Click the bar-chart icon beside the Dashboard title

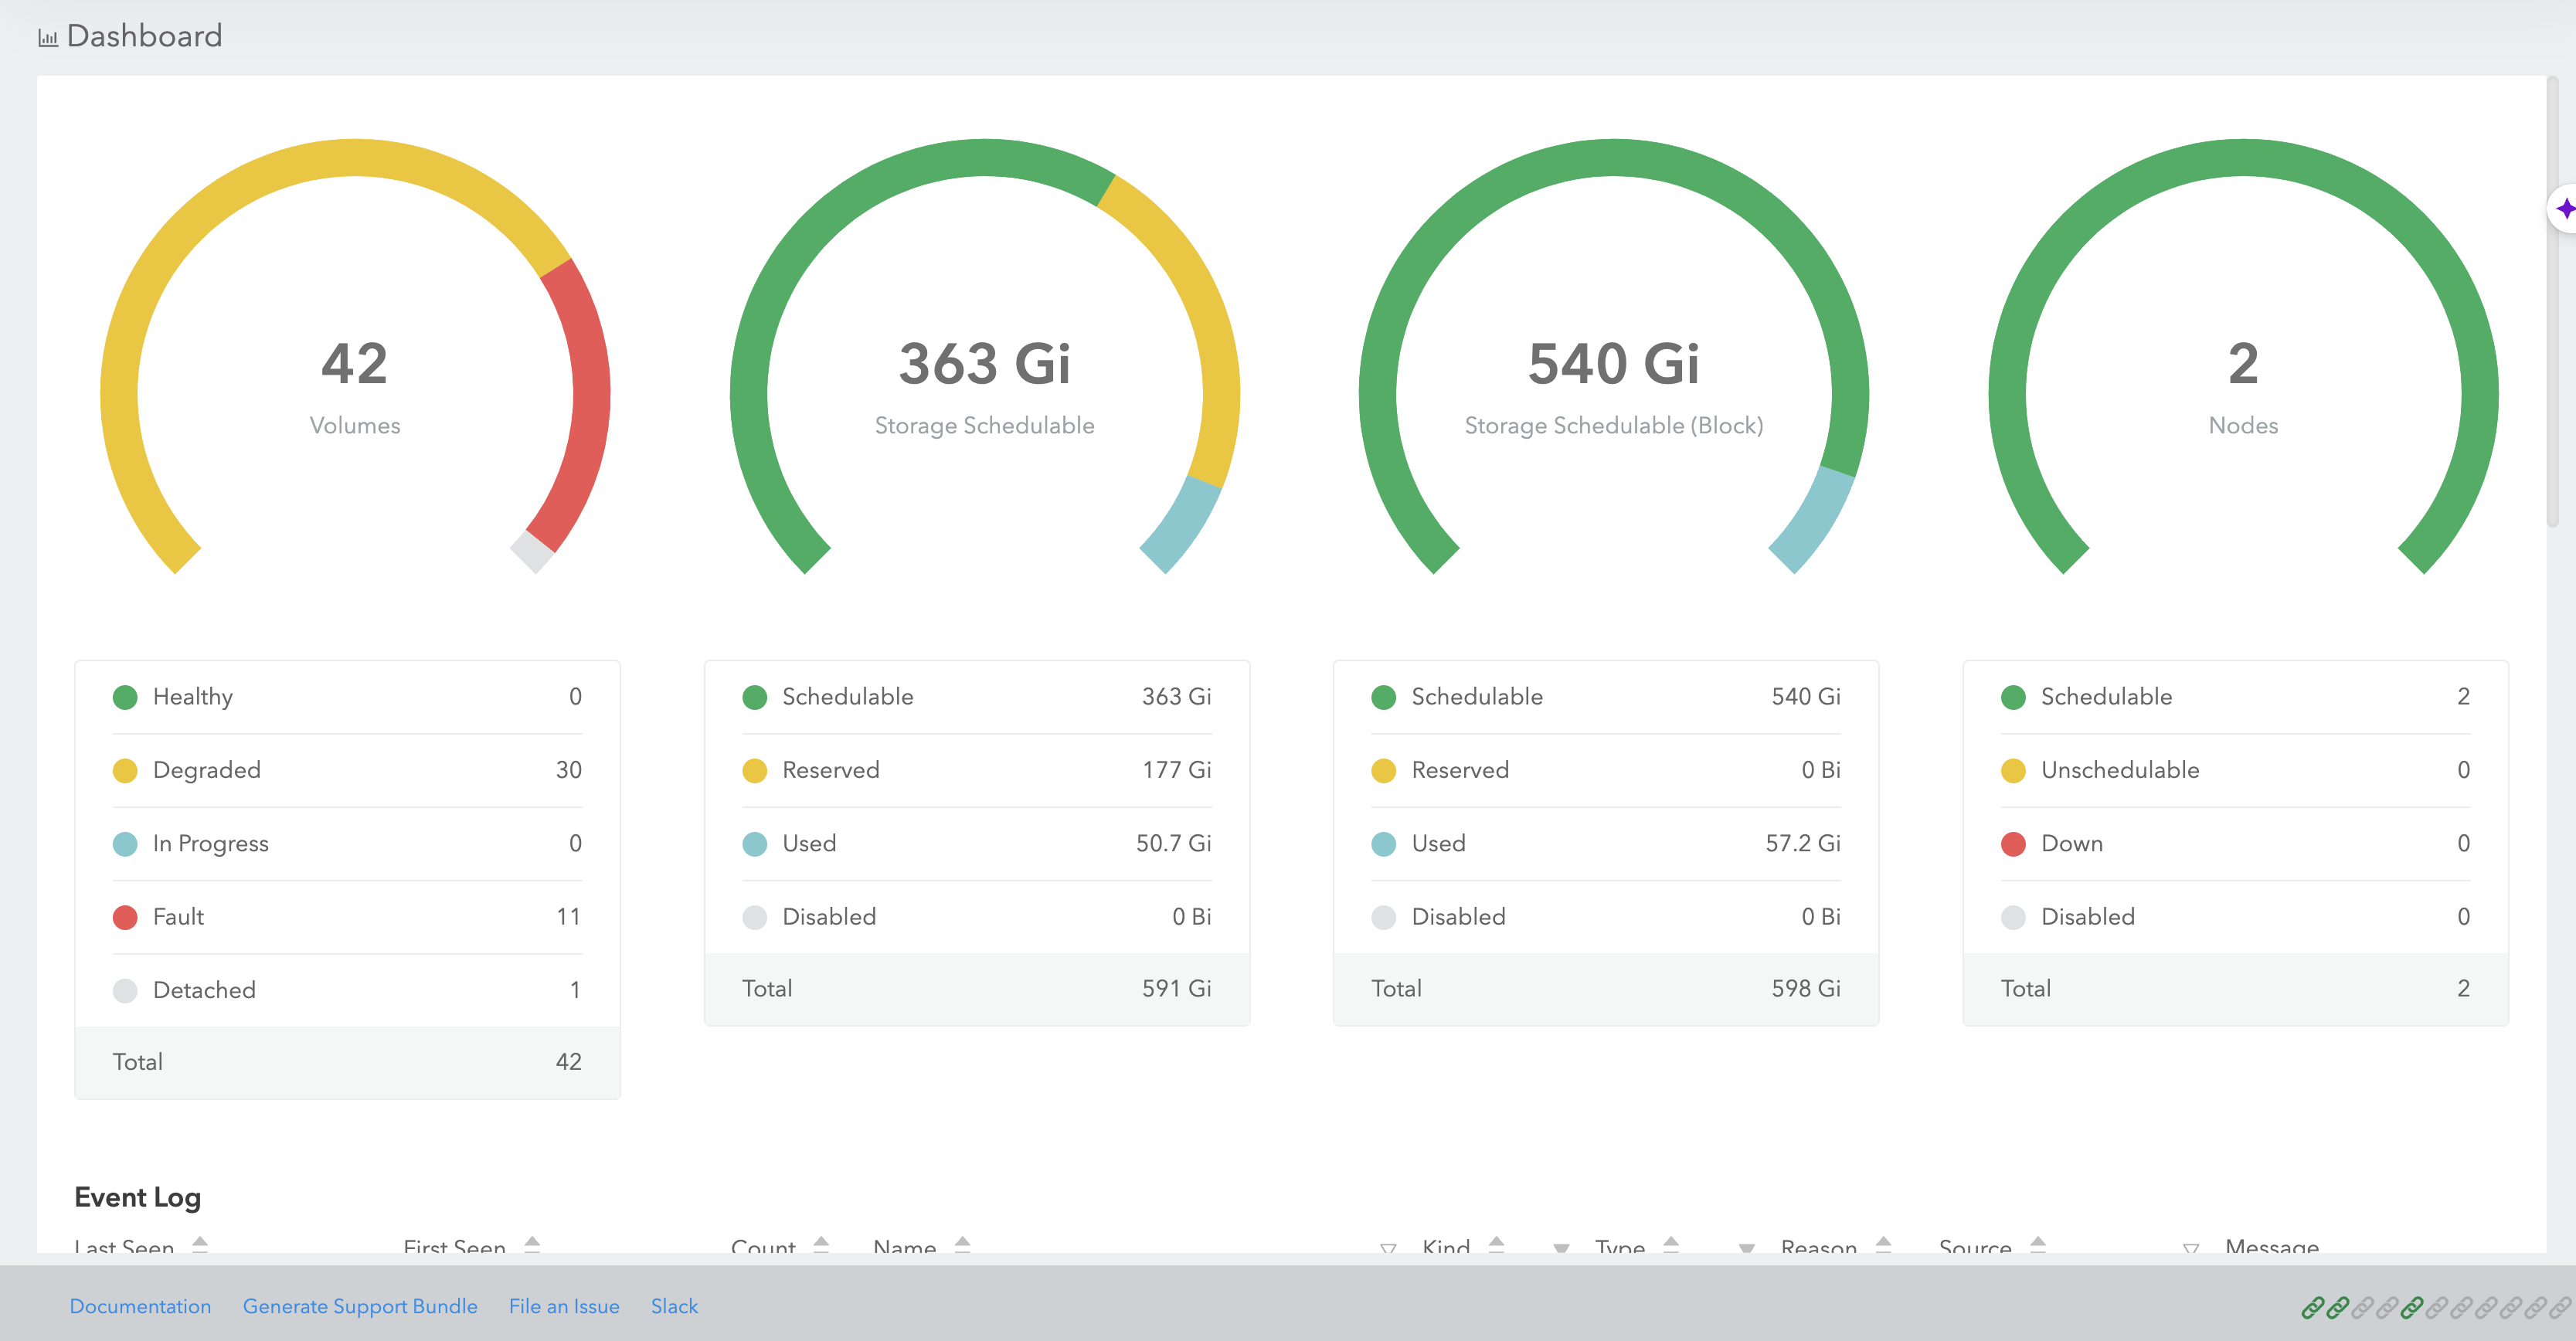(x=47, y=37)
